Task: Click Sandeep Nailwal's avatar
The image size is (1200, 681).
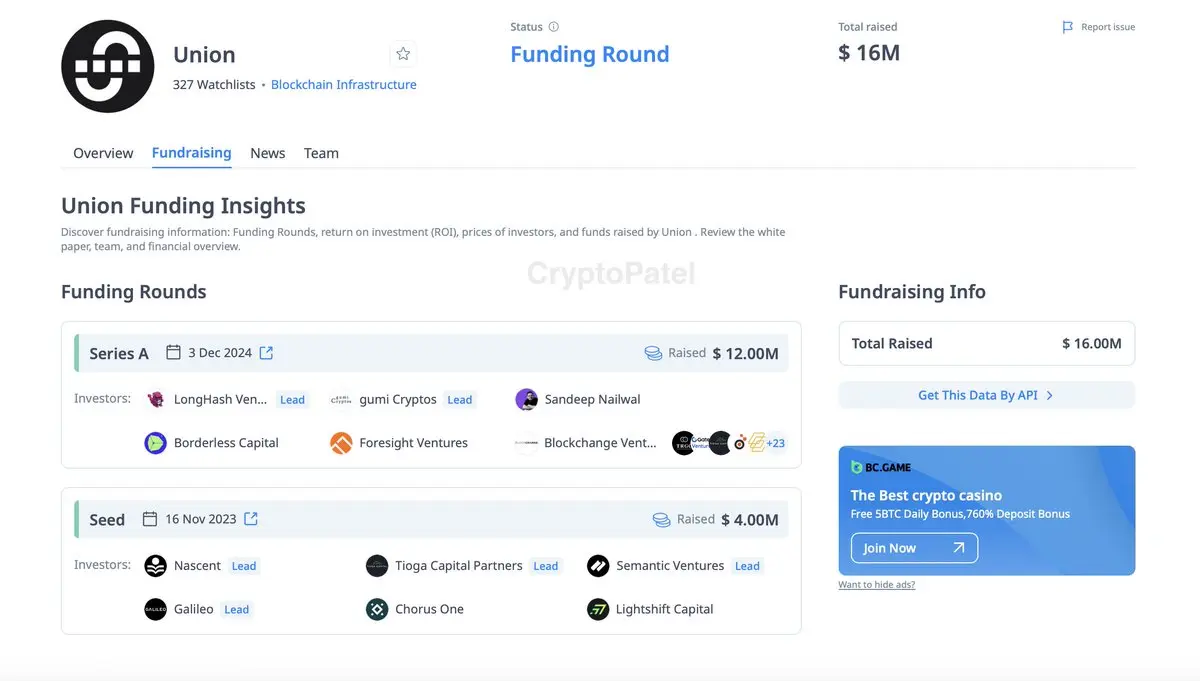Action: [526, 399]
